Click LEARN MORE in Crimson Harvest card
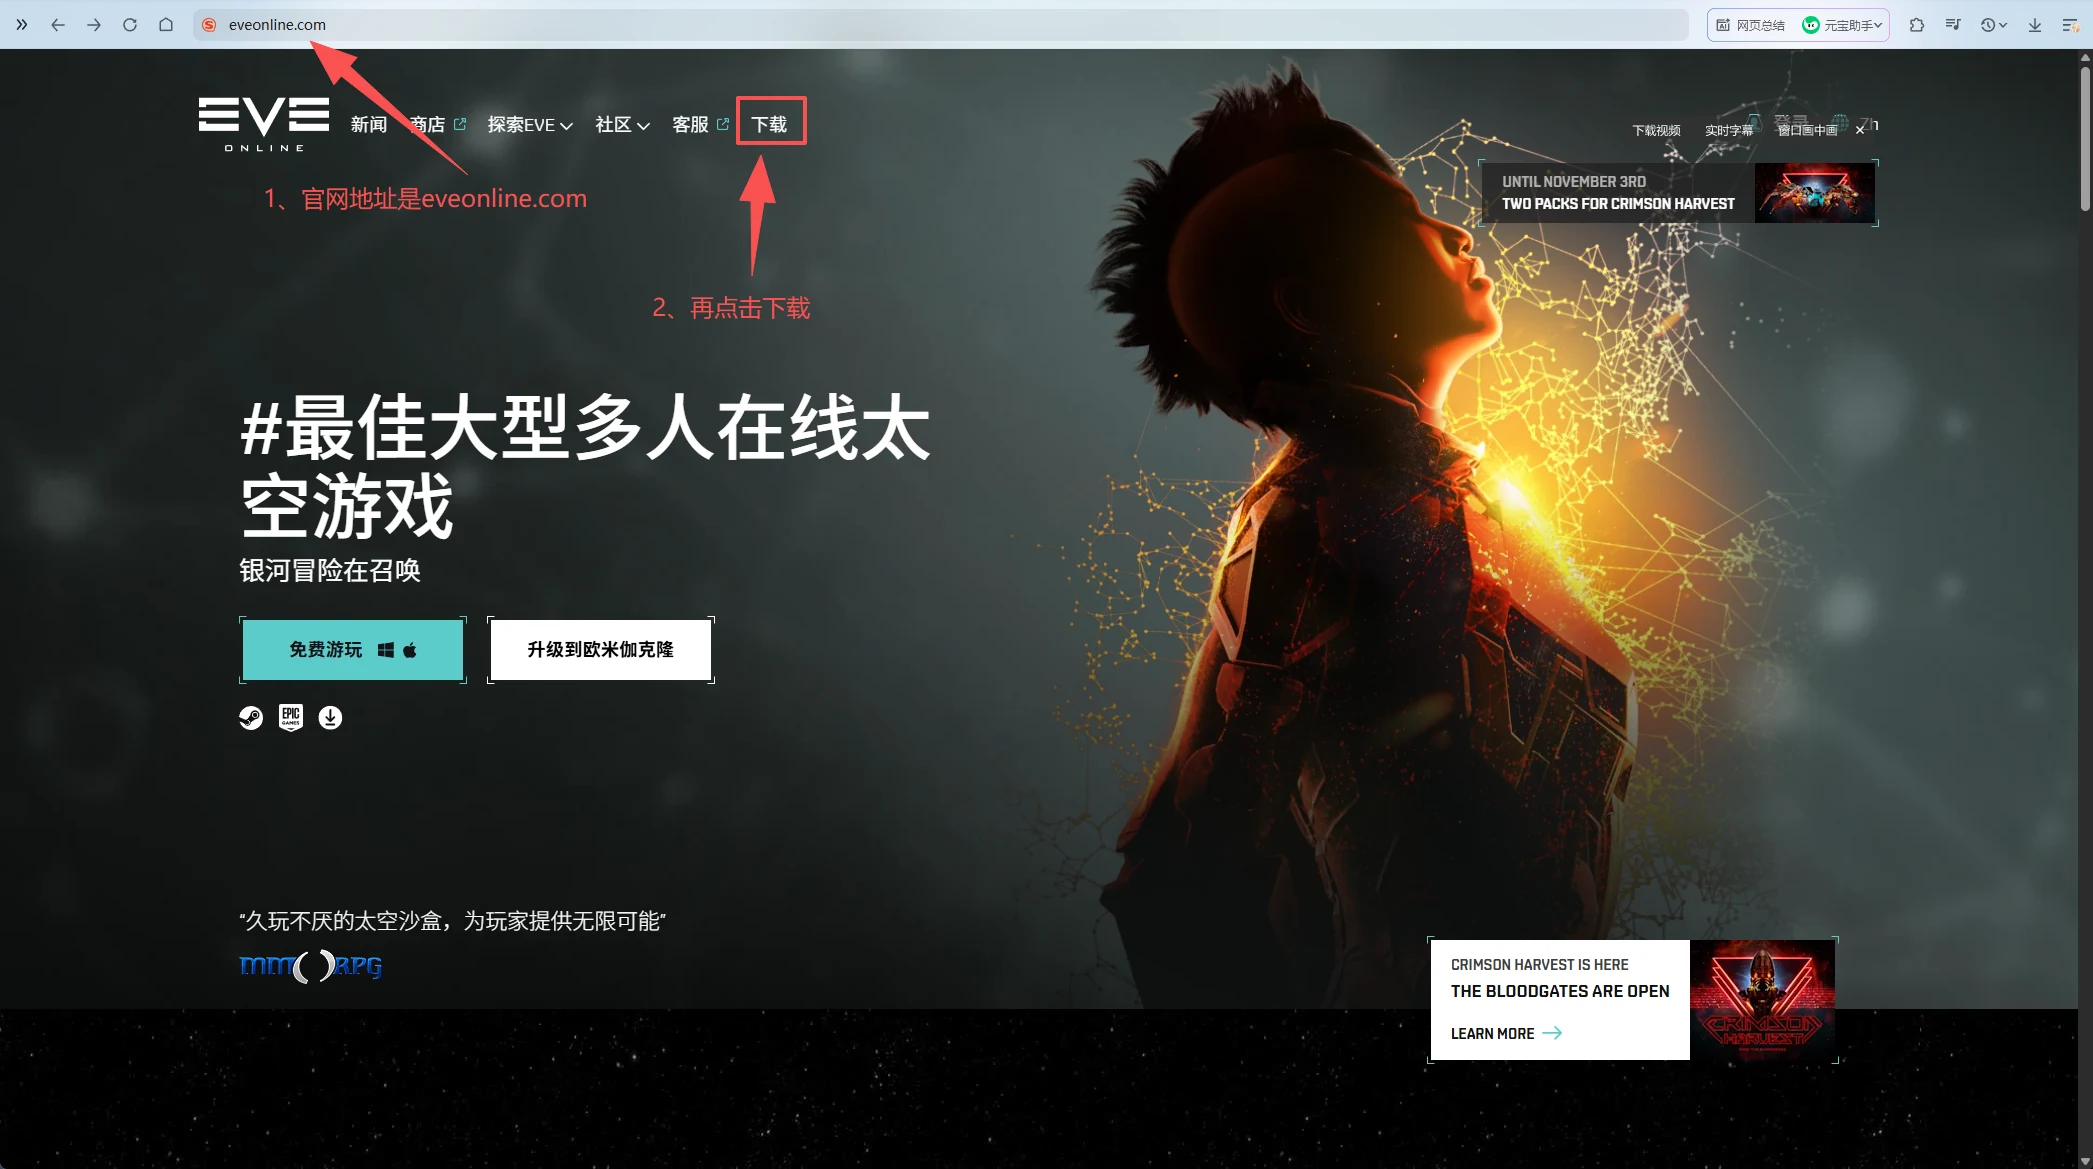Image resolution: width=2093 pixels, height=1169 pixels. tap(1506, 1033)
